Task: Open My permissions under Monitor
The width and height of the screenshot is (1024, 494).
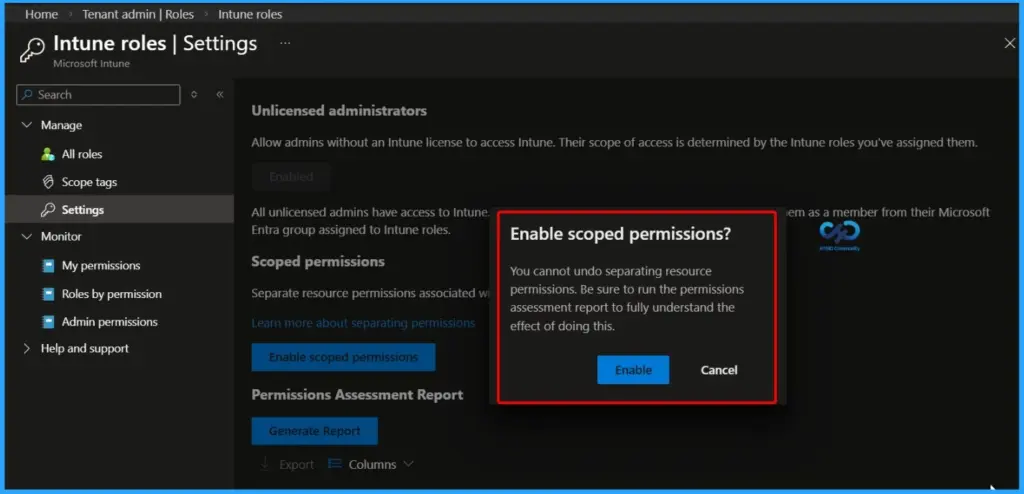Action: click(x=101, y=265)
